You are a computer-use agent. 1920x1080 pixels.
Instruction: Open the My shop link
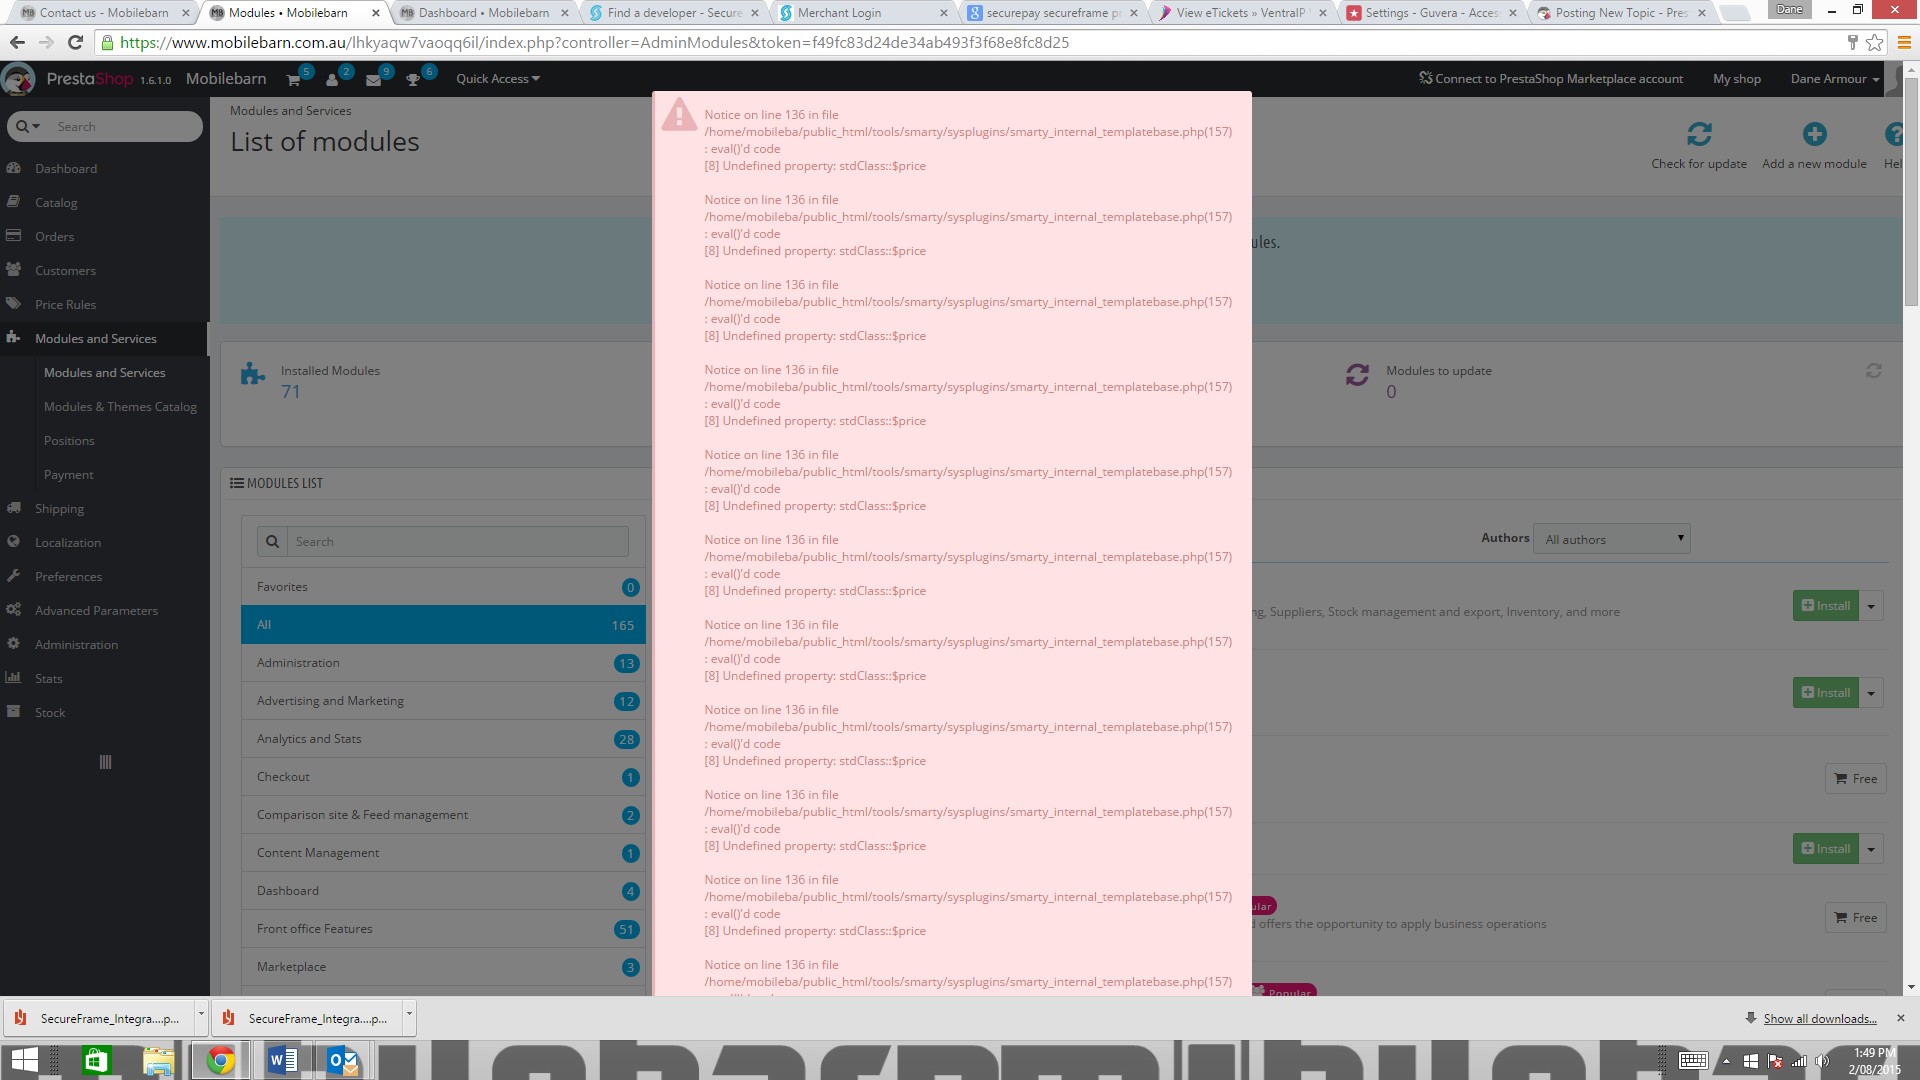tap(1736, 79)
